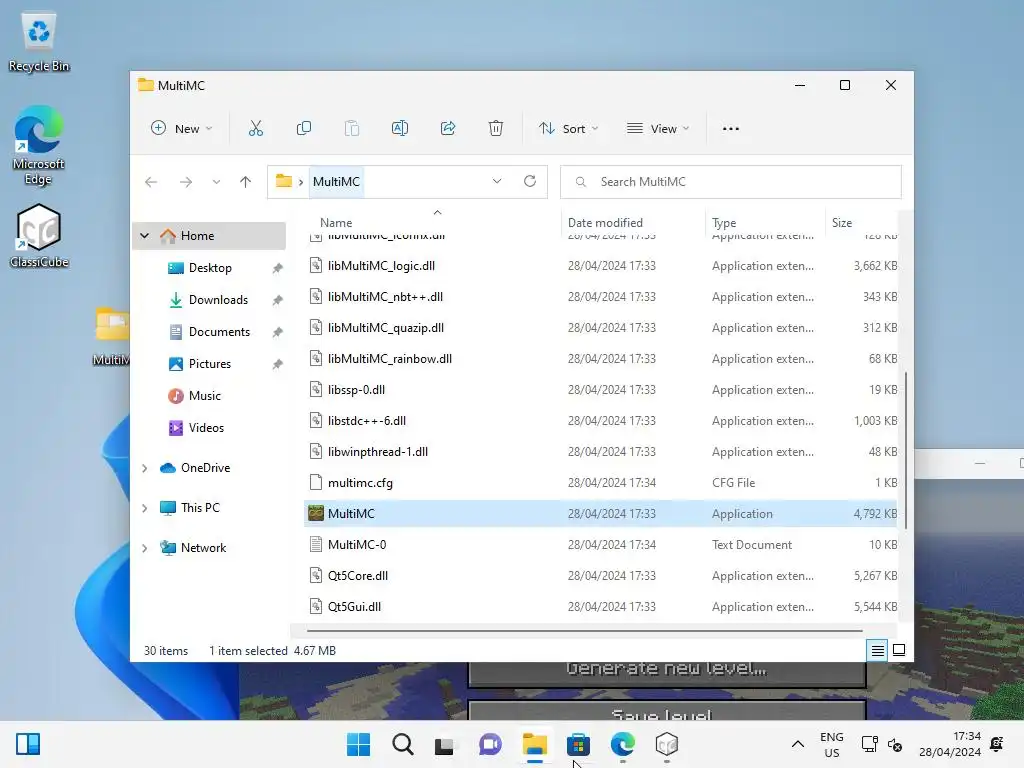Image resolution: width=1024 pixels, height=768 pixels.
Task: Open the New item dropdown
Action: tap(182, 129)
